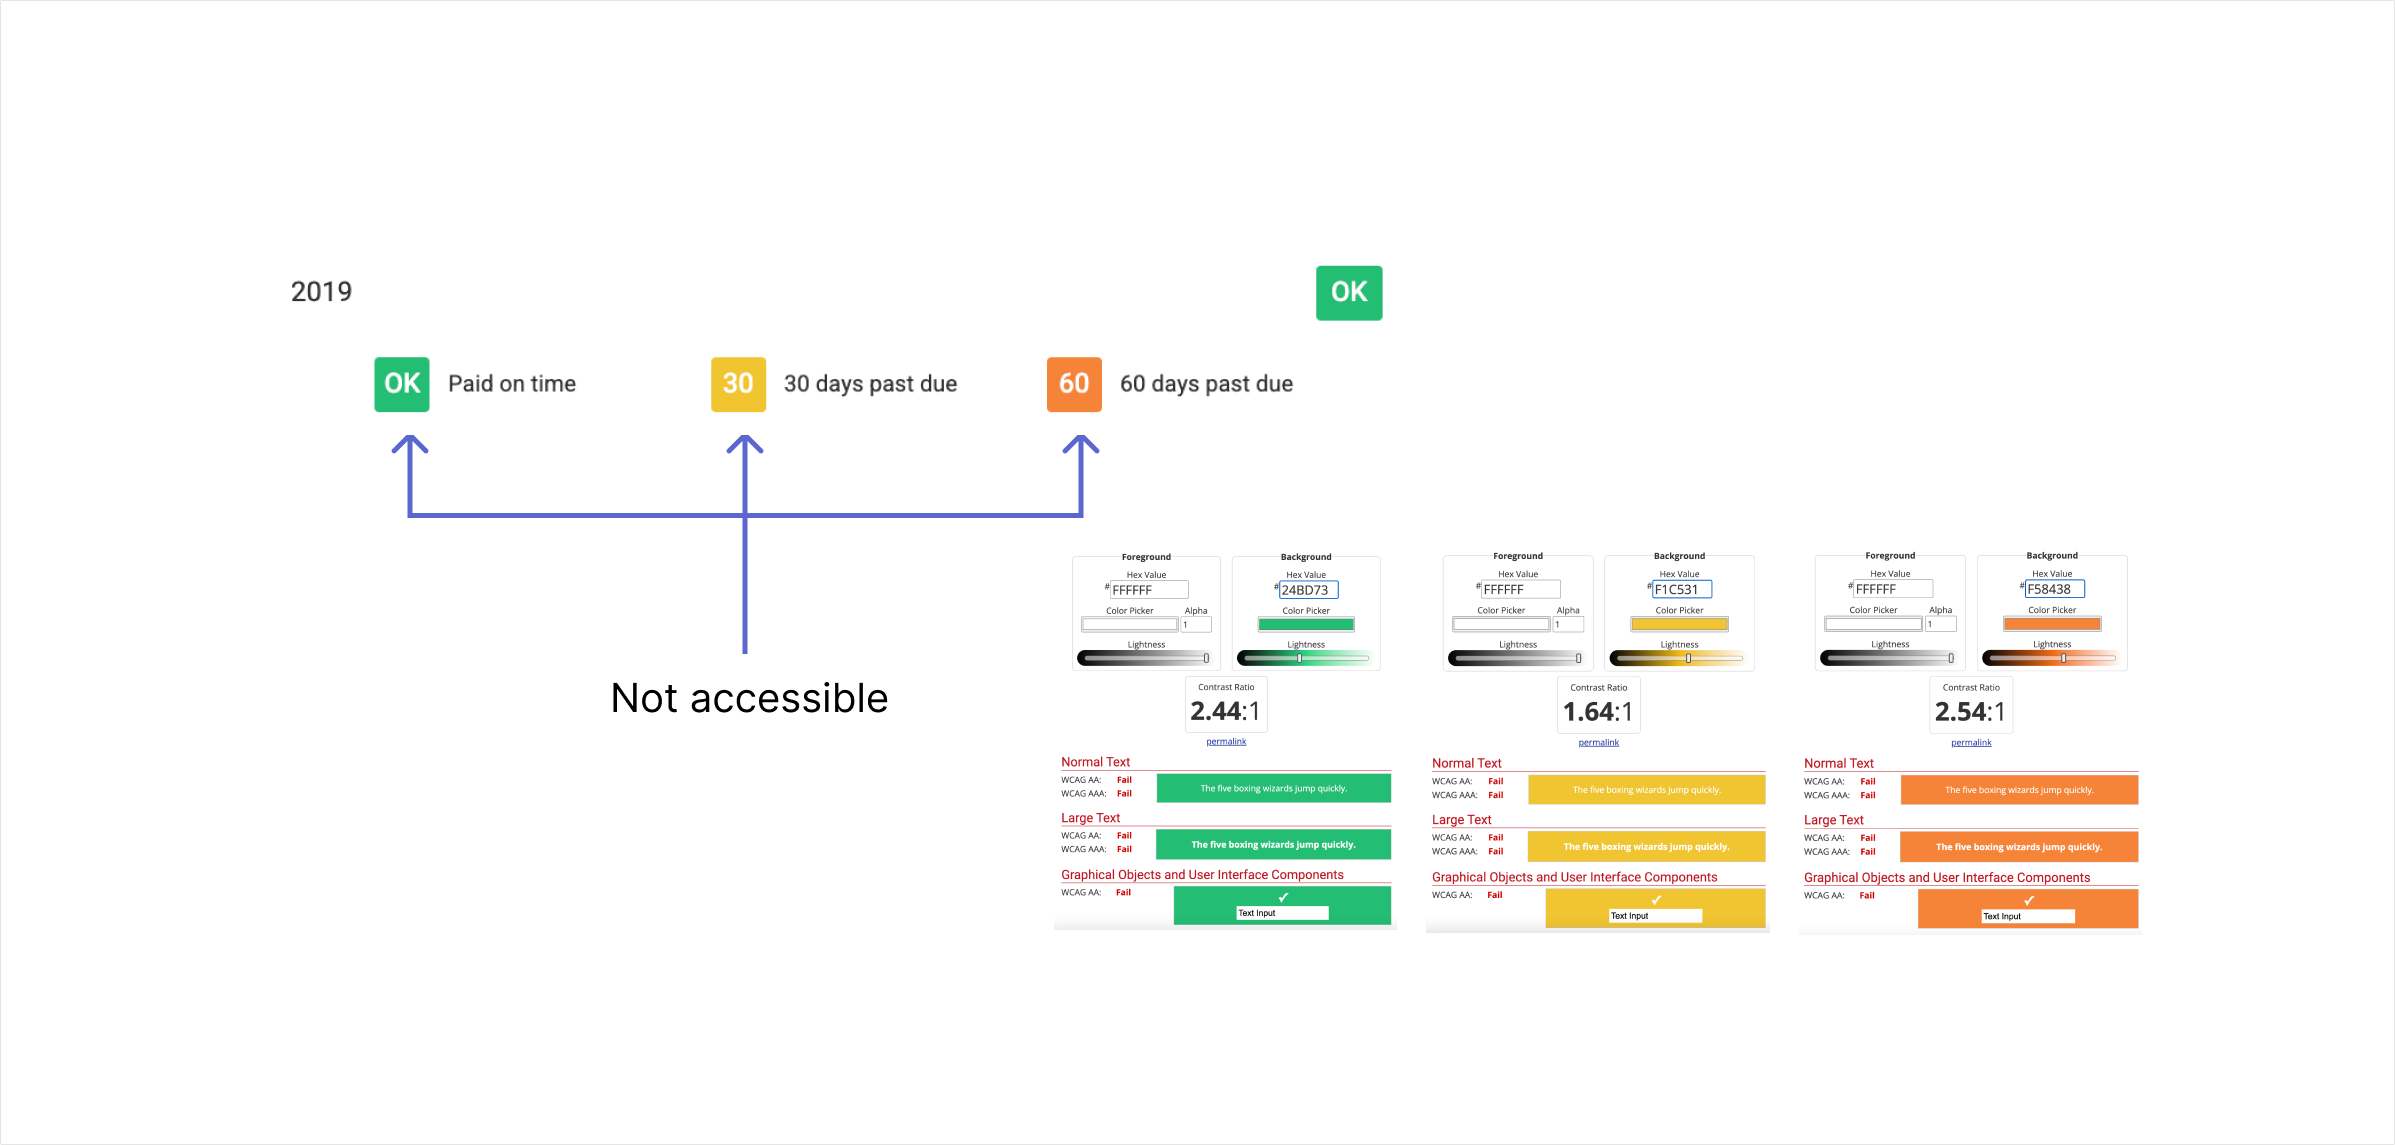
Task: Click the checkmark in the green Text Input sample
Action: [1283, 897]
